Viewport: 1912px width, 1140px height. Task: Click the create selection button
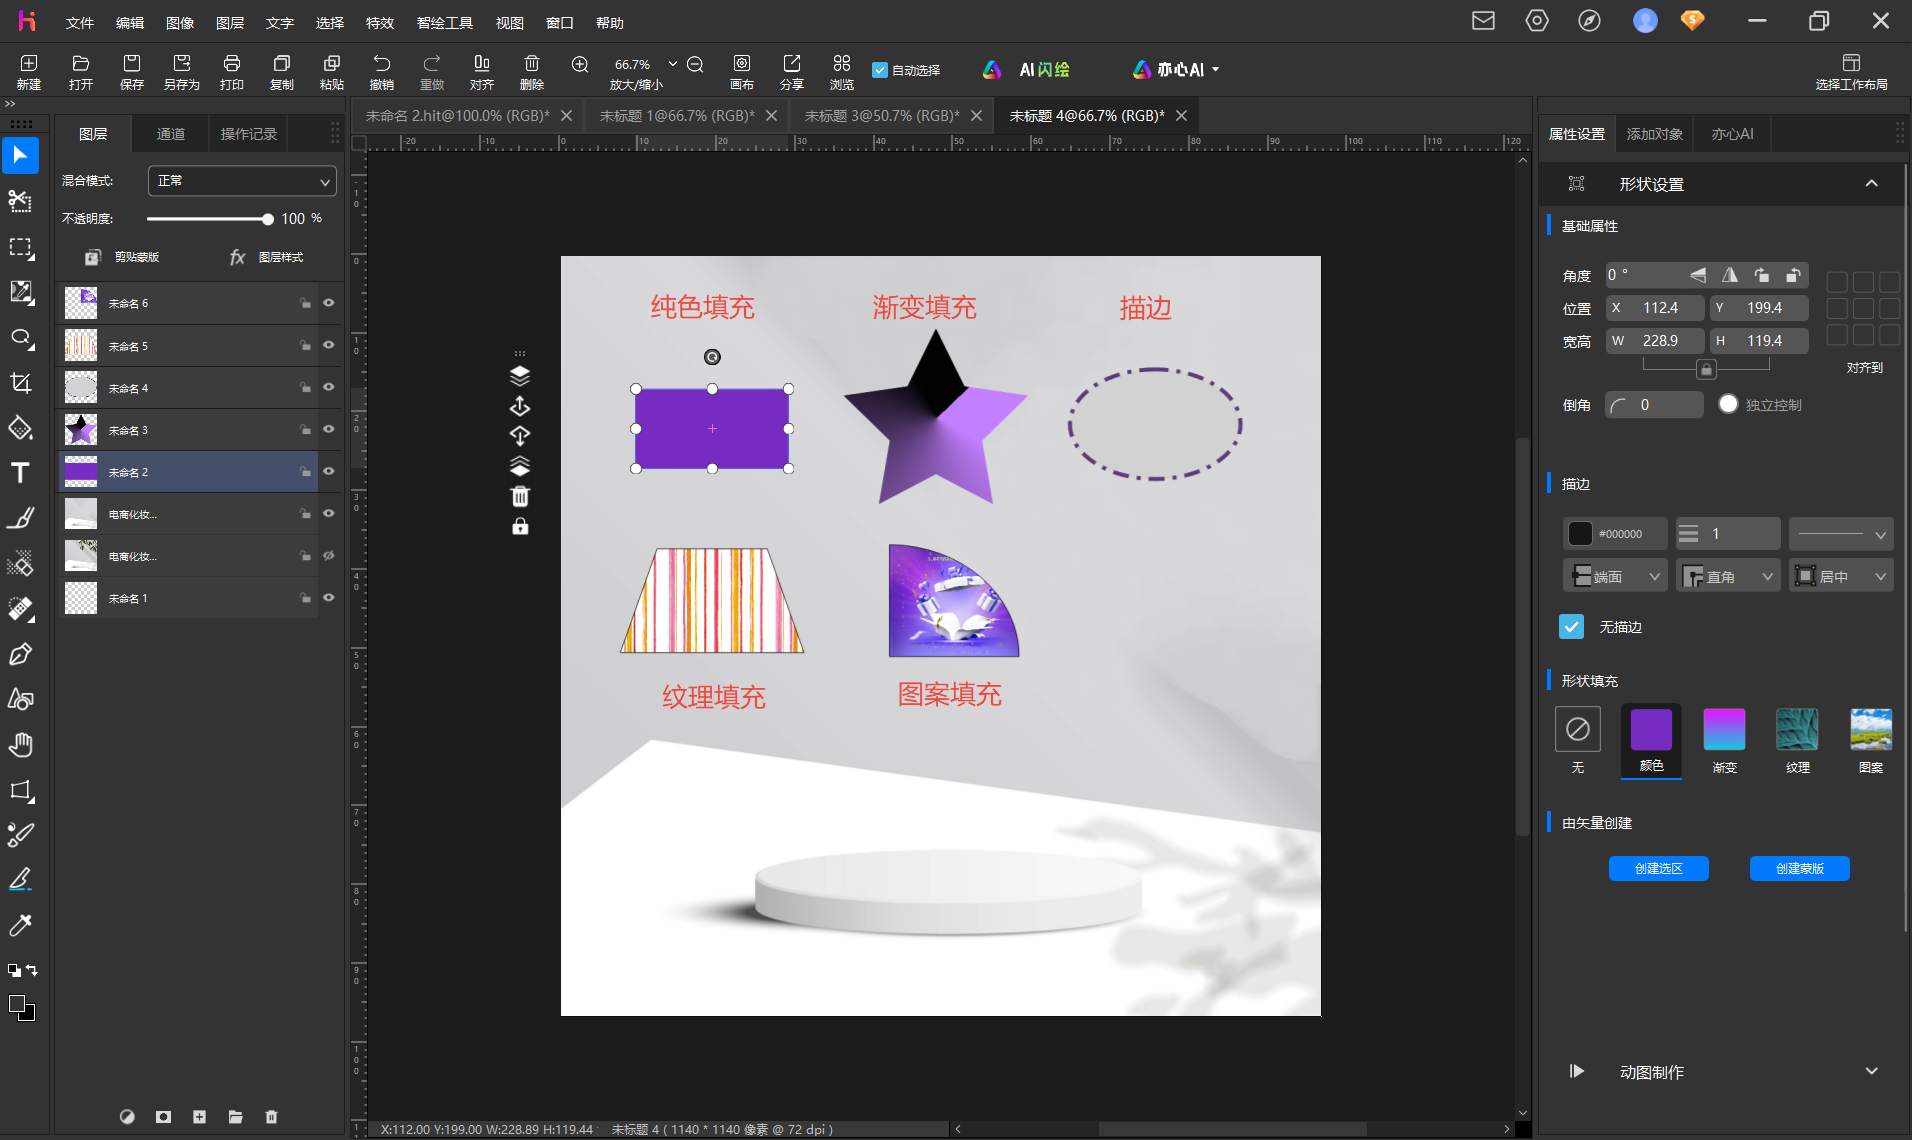1658,868
